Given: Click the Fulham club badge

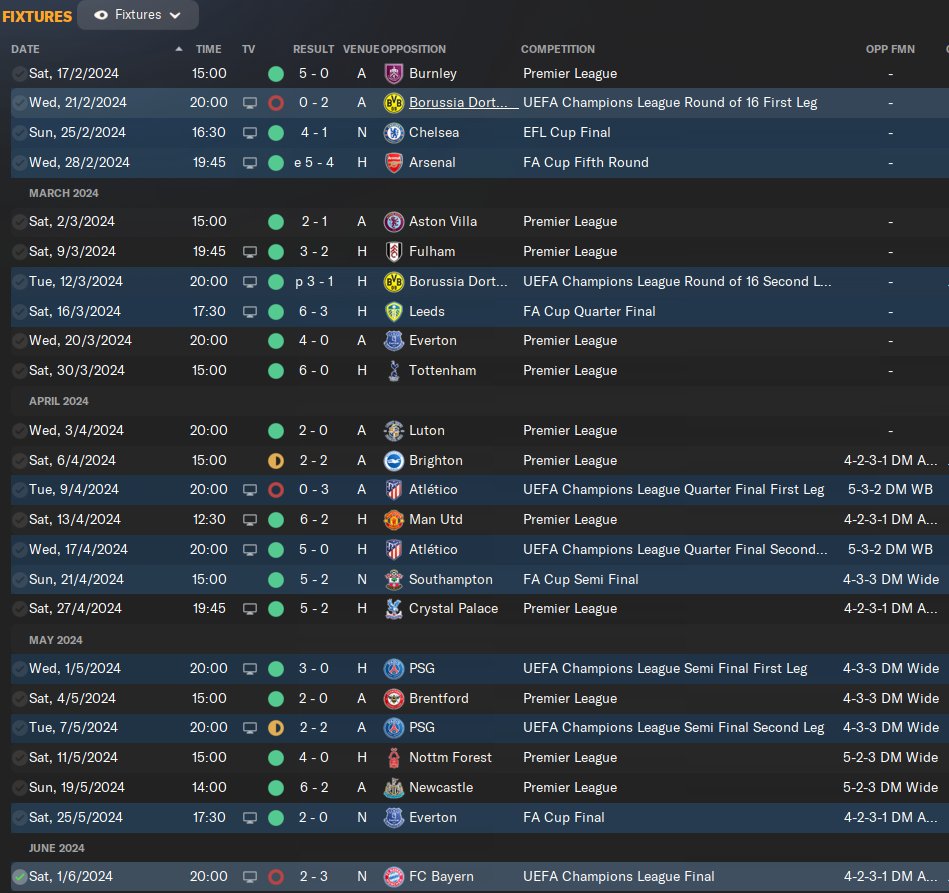Looking at the screenshot, I should tap(394, 251).
